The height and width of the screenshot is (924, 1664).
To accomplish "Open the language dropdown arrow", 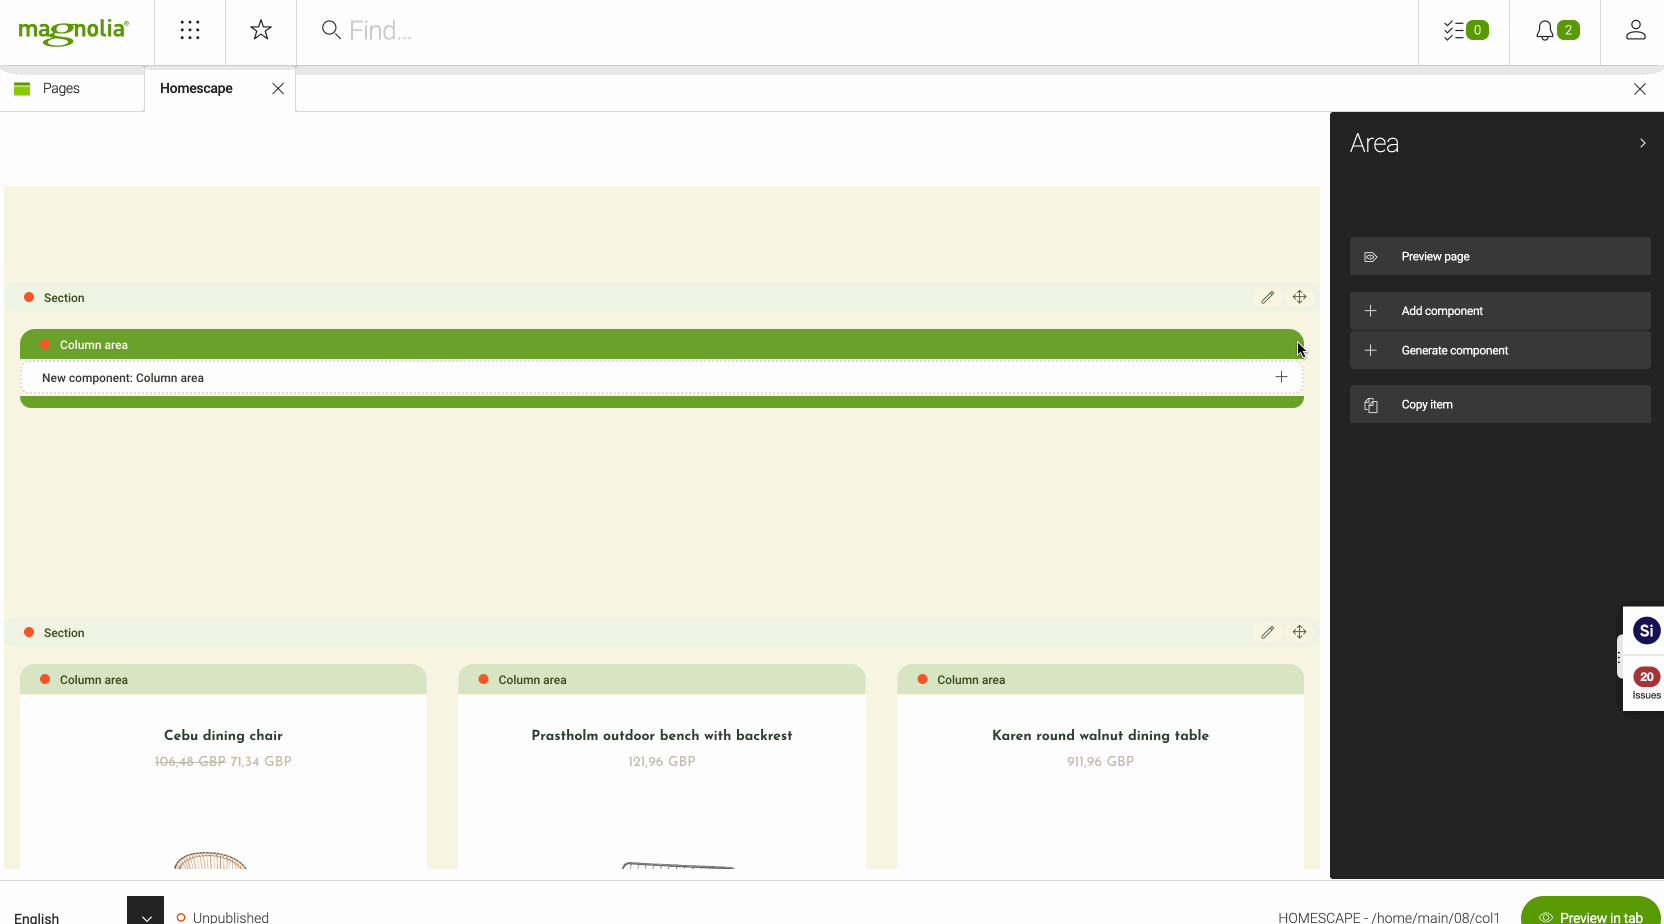I will tap(146, 914).
